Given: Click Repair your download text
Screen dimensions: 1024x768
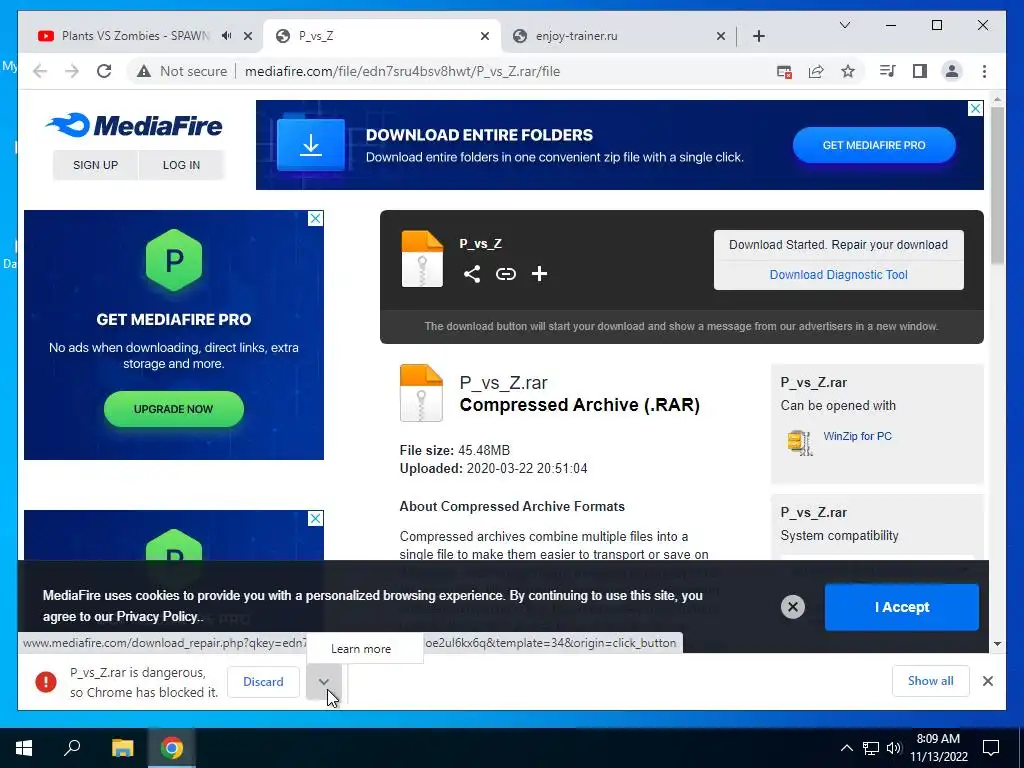Looking at the screenshot, I should tap(889, 245).
